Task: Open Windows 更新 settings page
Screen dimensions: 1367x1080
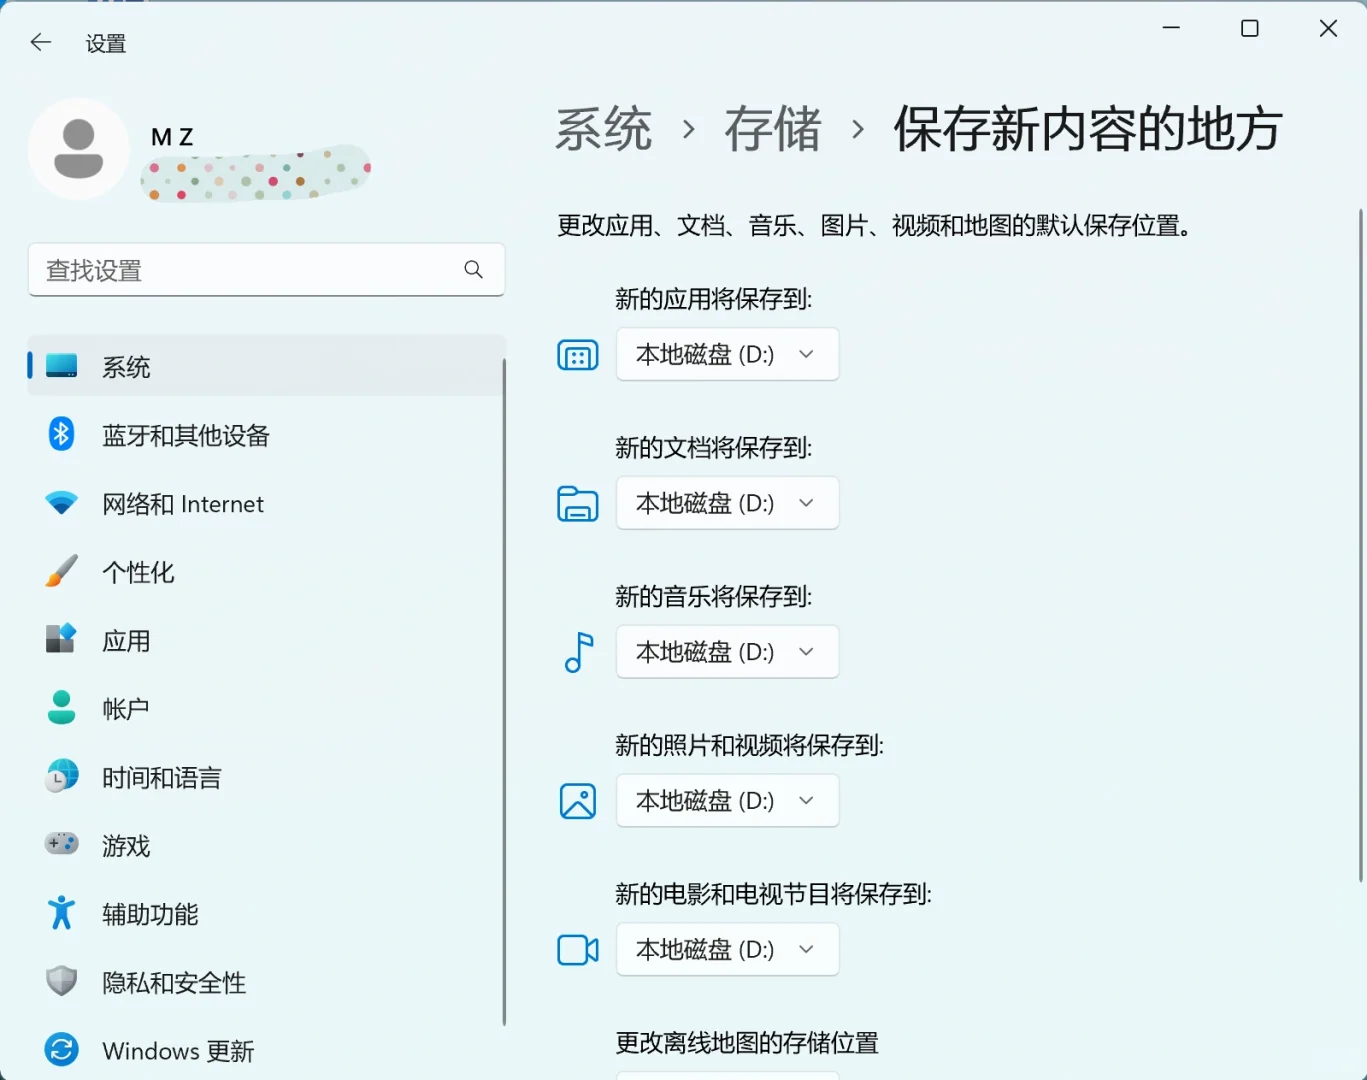Action: click(266, 1050)
